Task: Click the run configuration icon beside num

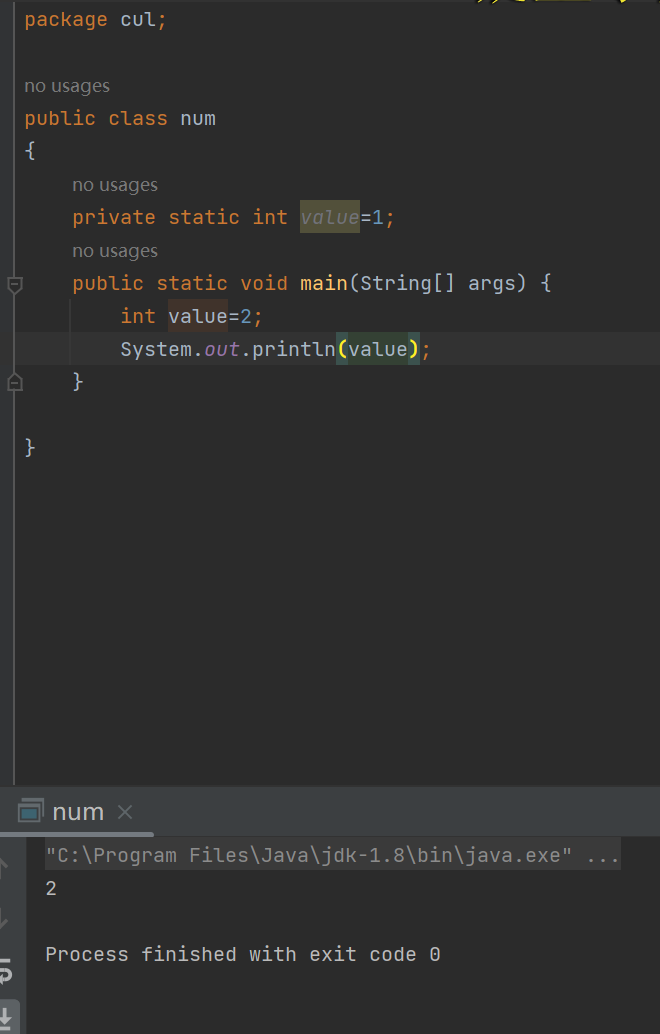Action: coord(30,812)
